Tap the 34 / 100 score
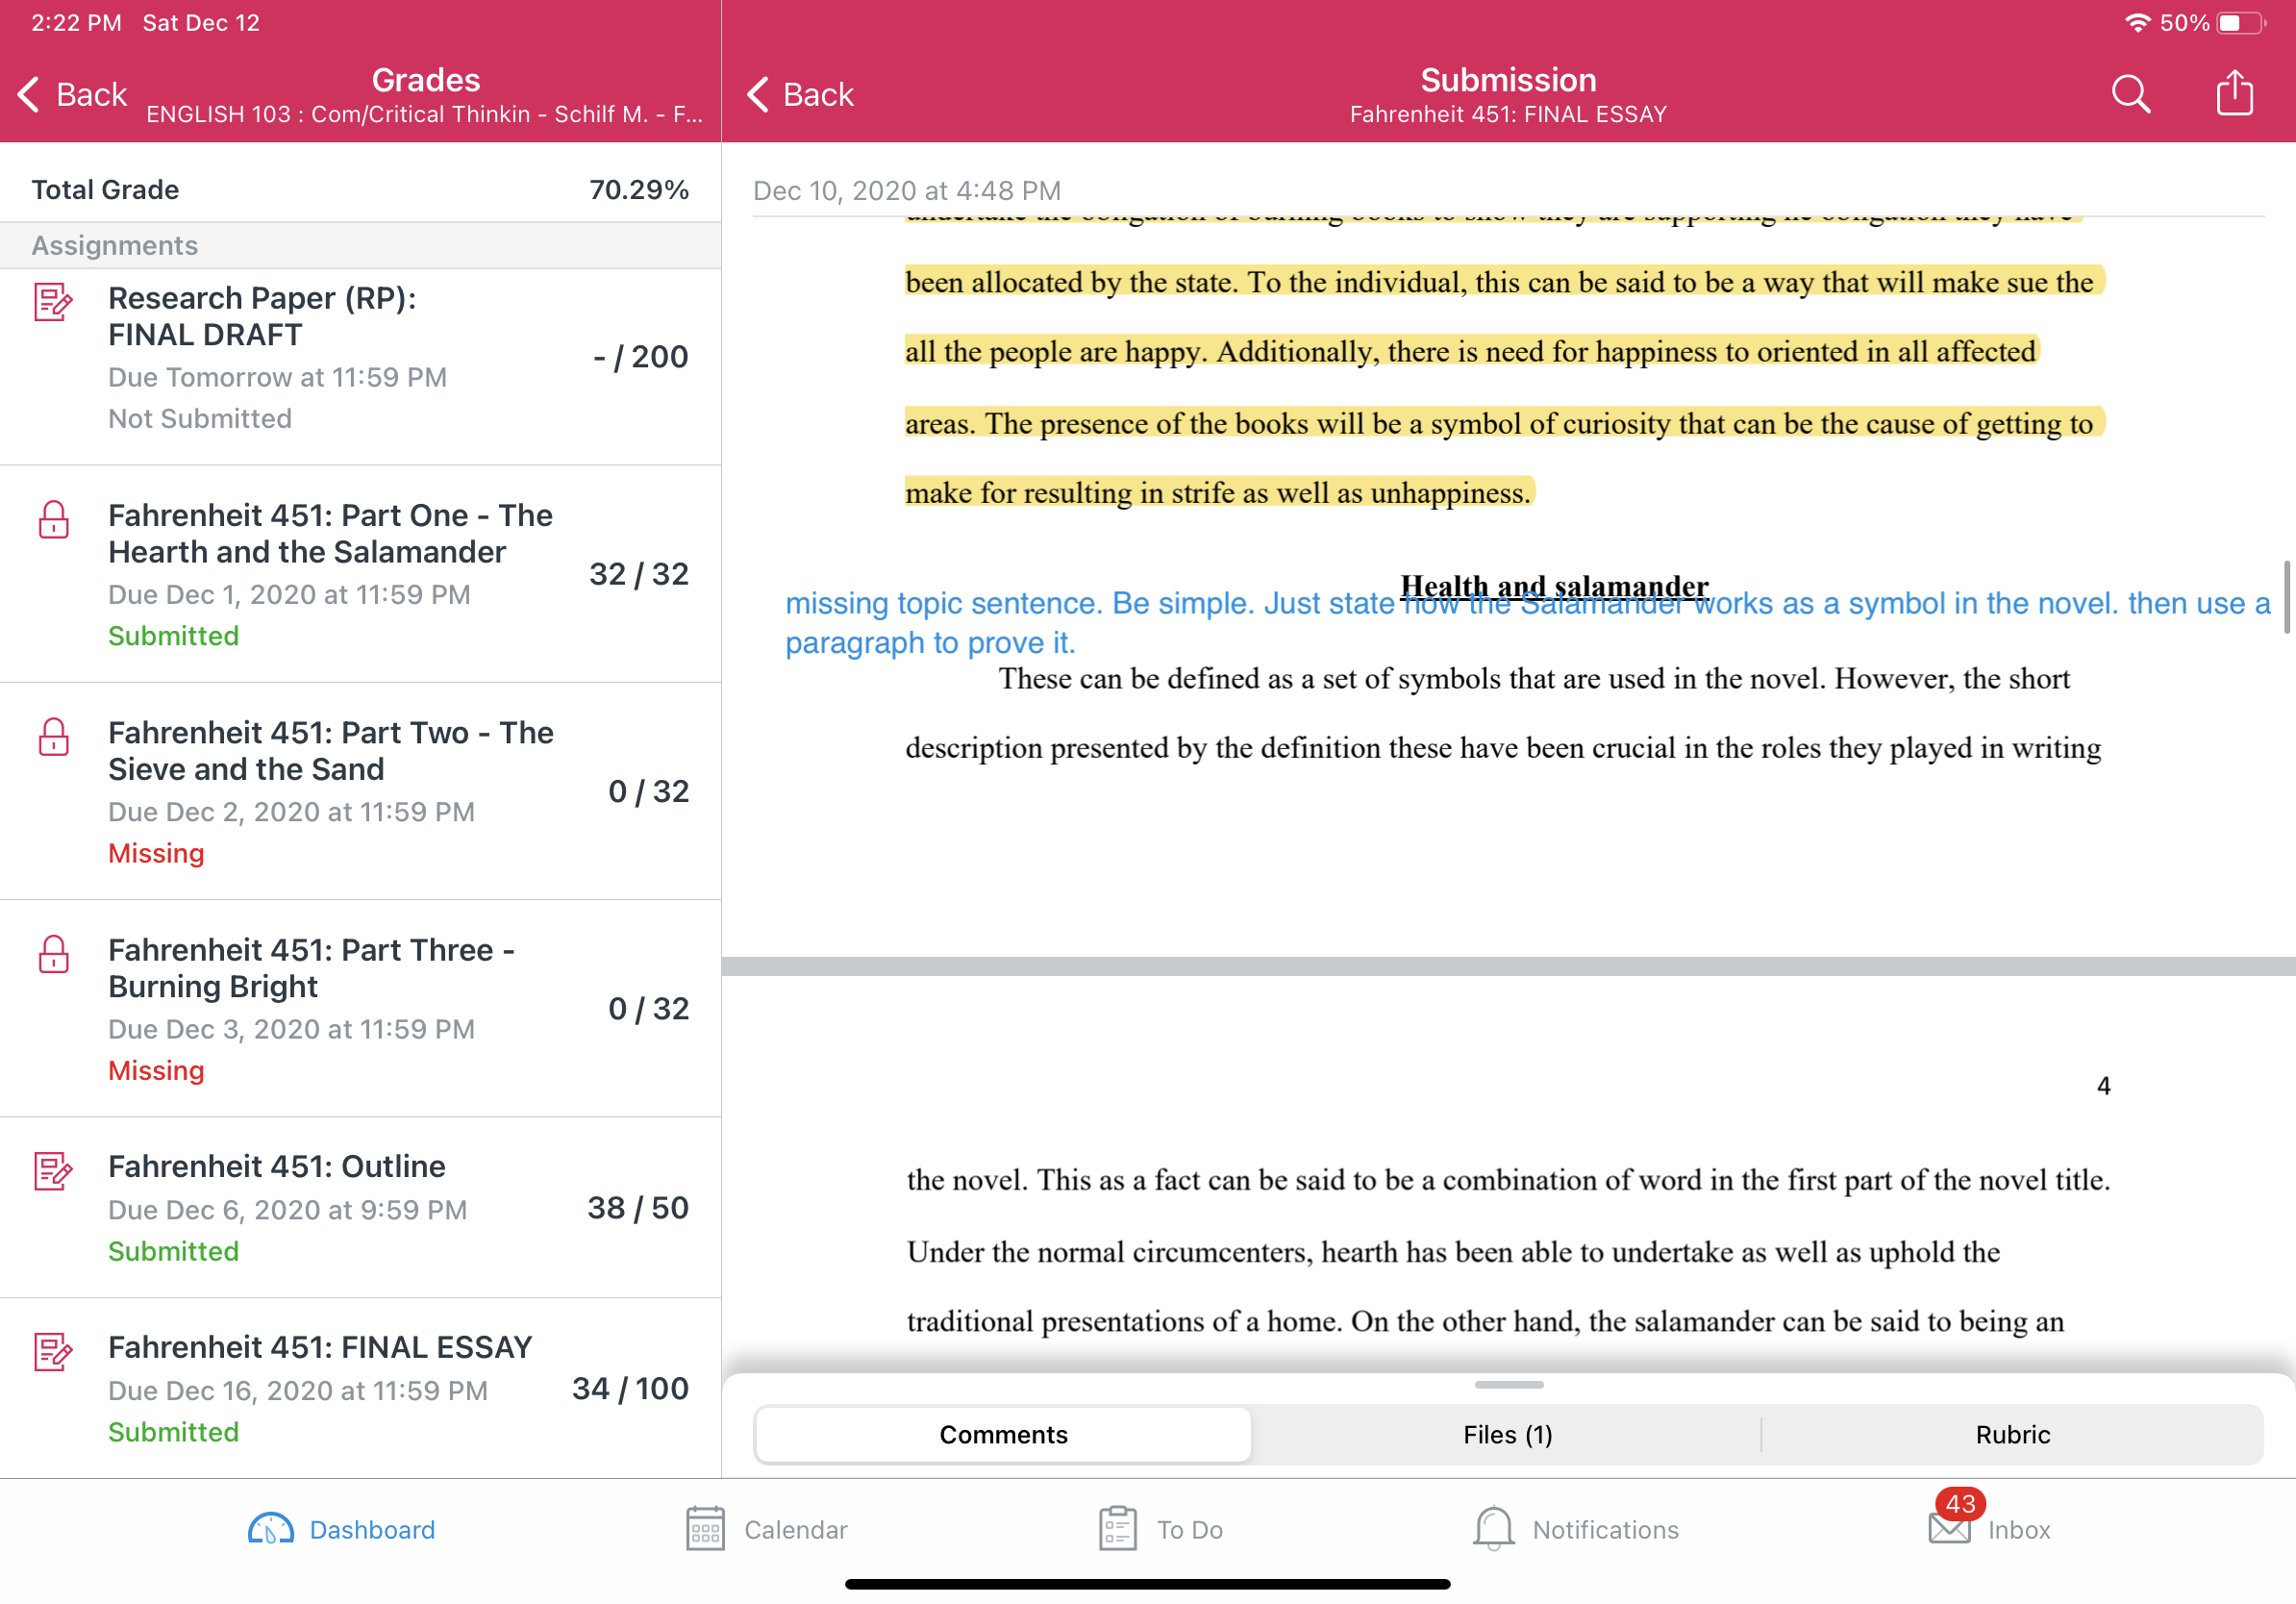The height and width of the screenshot is (1604, 2296). [x=629, y=1388]
